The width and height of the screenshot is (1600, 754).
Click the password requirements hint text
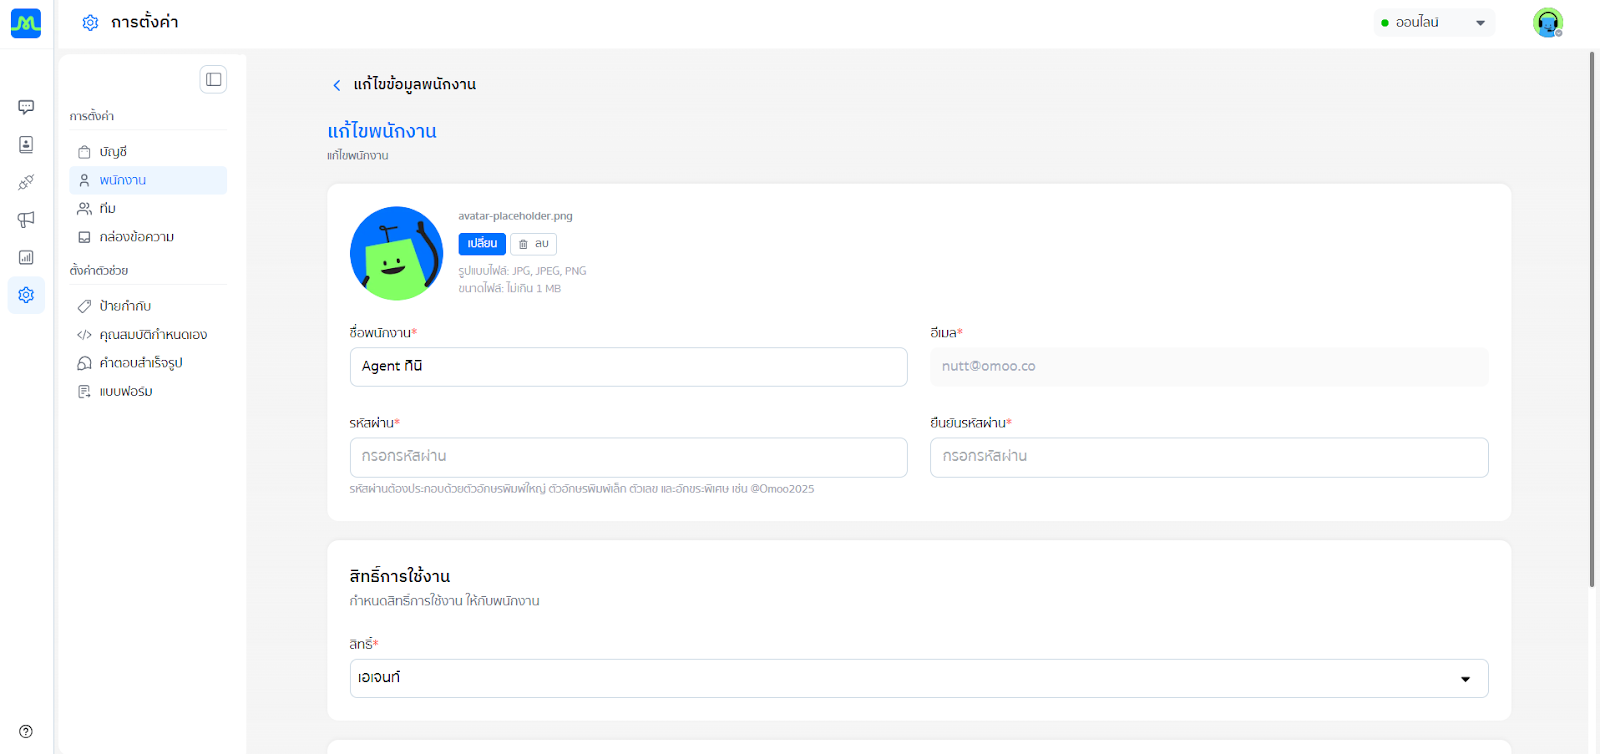[582, 489]
